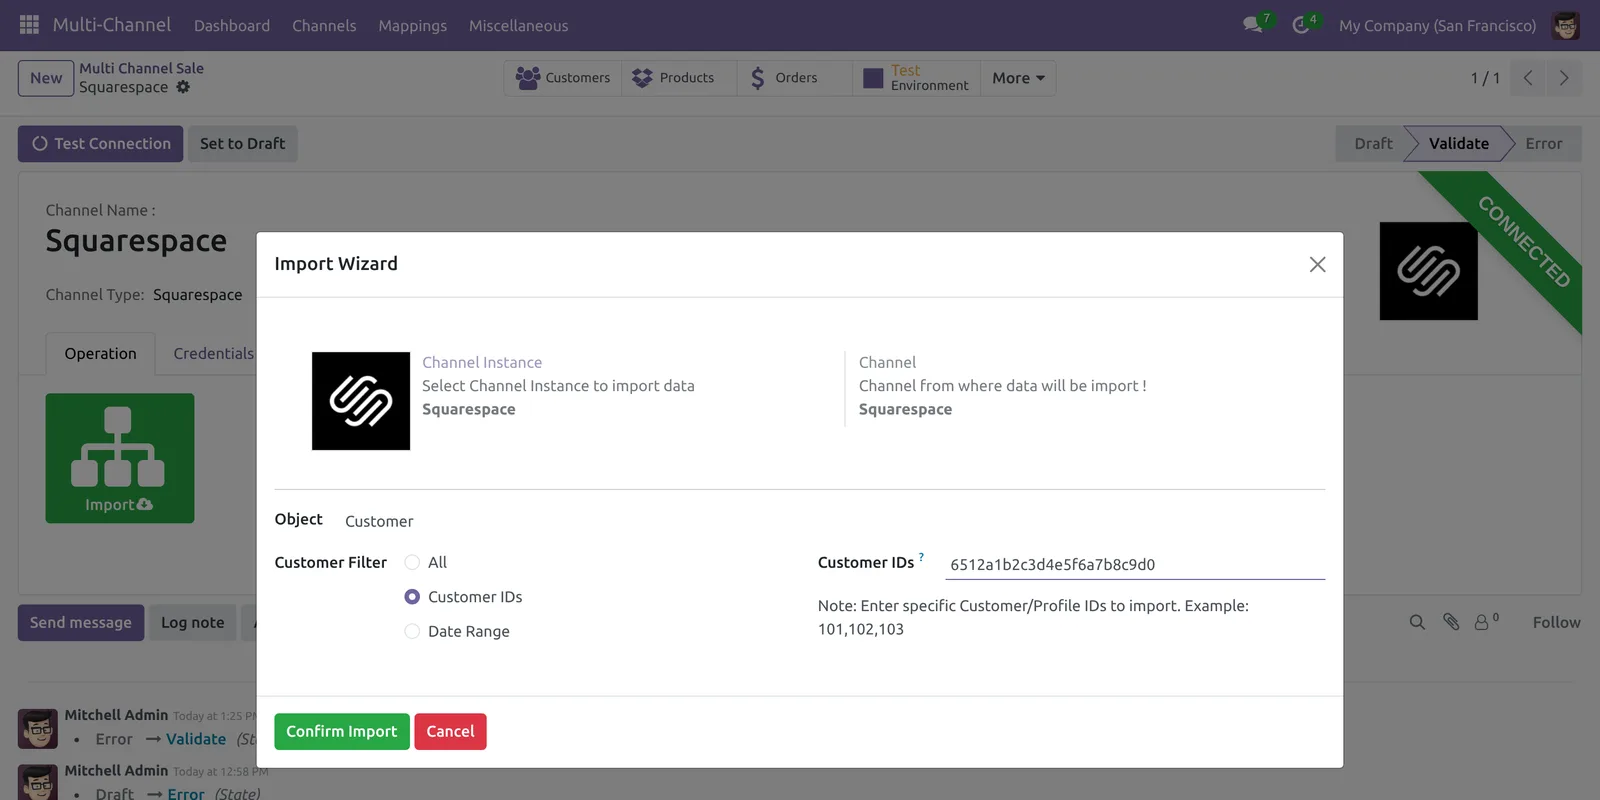Click the Test Connection button

[x=100, y=143]
